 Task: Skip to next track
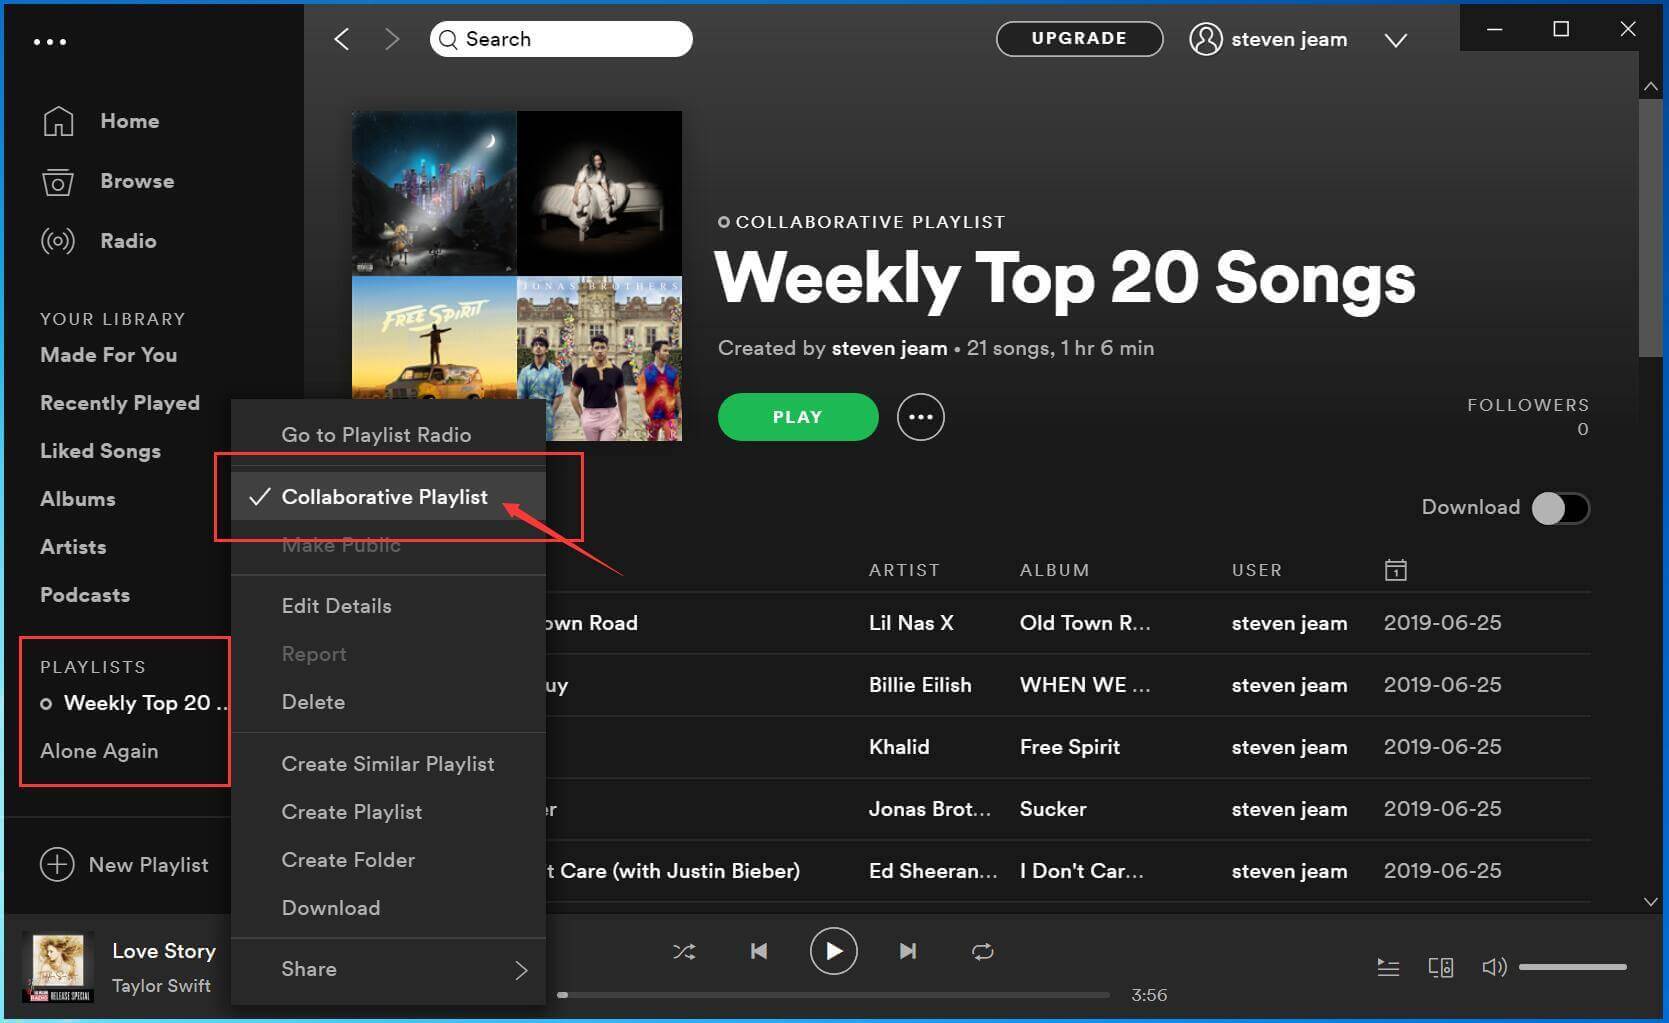coord(907,951)
